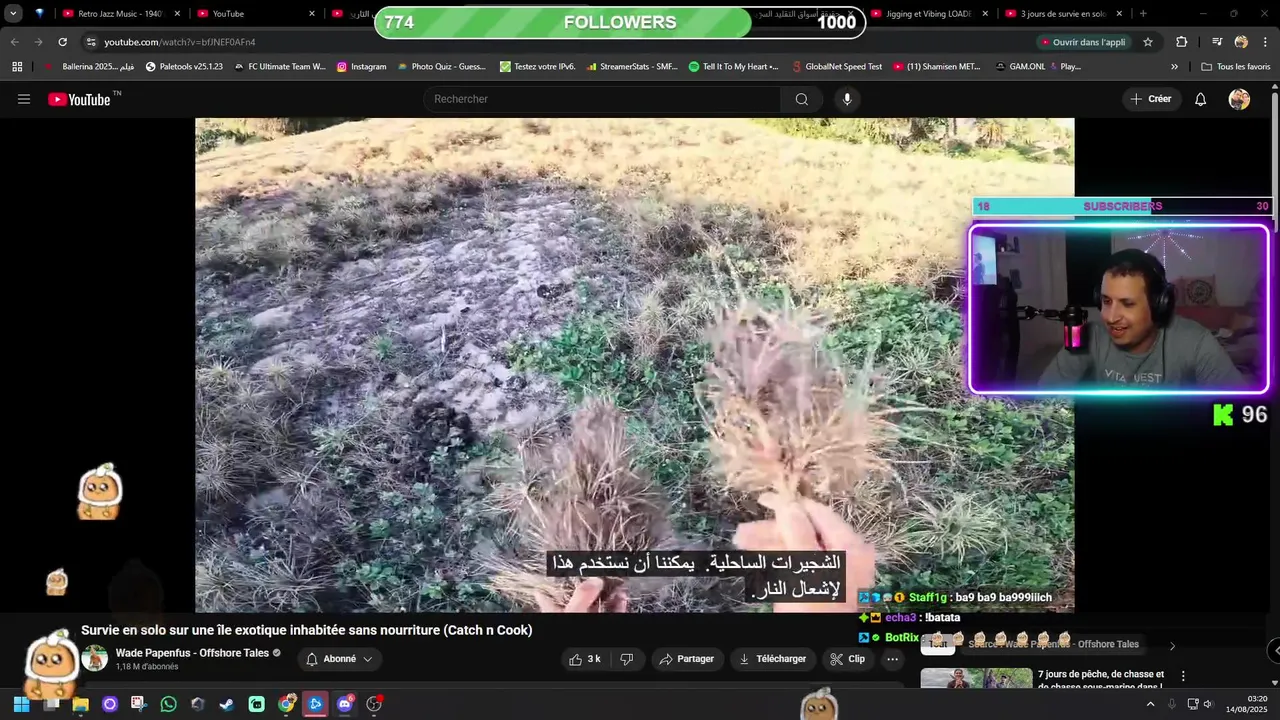Open FC Ultimate Team bookmark
The height and width of the screenshot is (720, 1280).
[279, 67]
